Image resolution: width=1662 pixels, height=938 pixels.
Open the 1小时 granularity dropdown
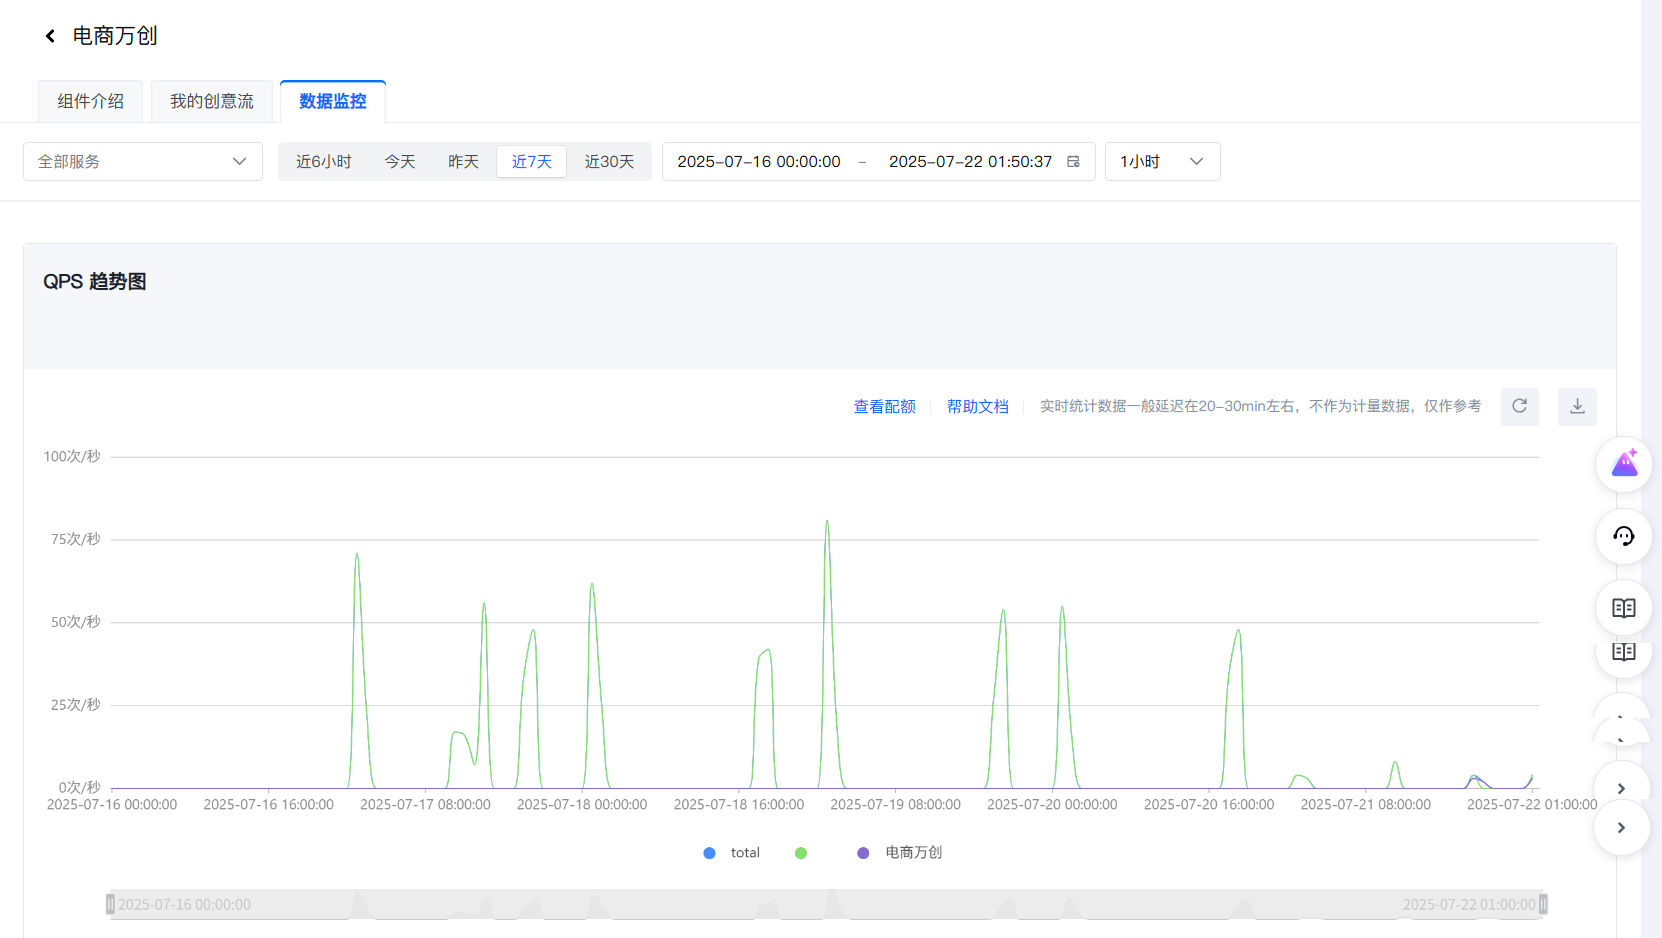click(x=1161, y=162)
